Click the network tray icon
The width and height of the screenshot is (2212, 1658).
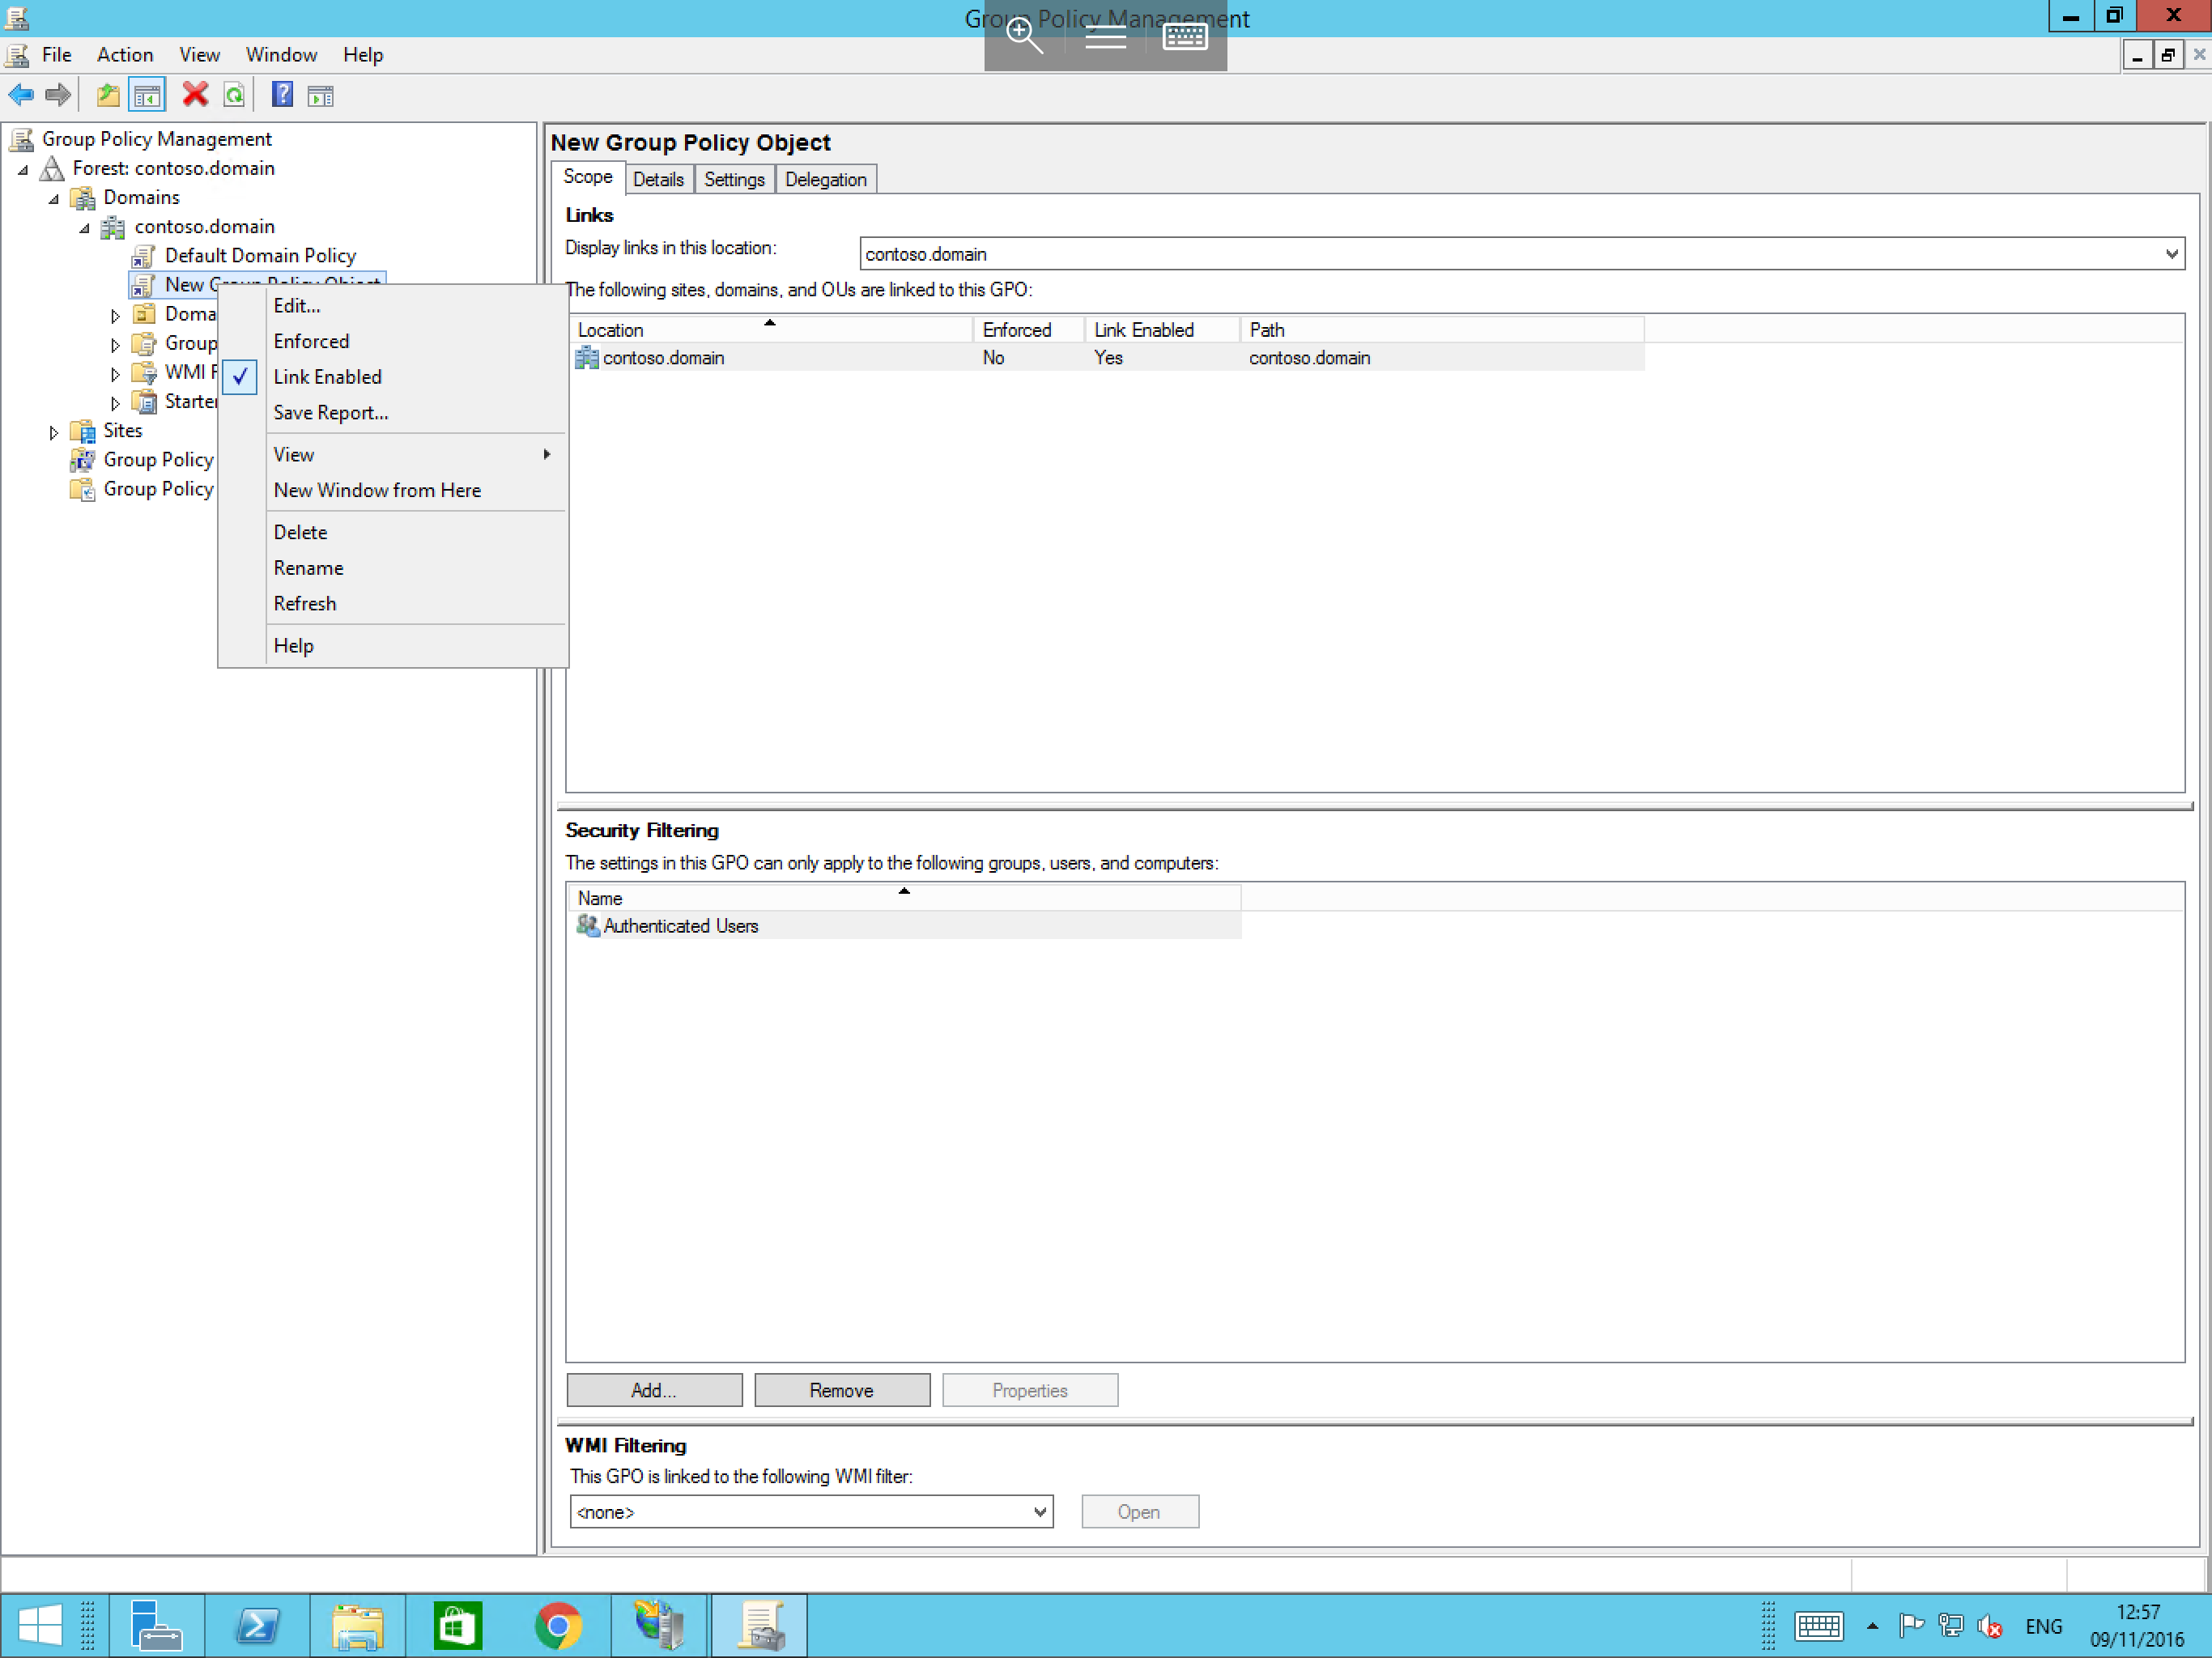tap(1950, 1626)
